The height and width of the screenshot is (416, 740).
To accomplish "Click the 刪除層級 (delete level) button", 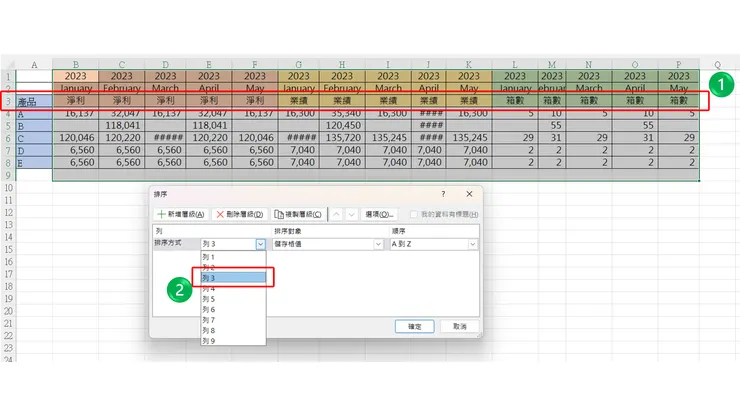I will (240, 214).
